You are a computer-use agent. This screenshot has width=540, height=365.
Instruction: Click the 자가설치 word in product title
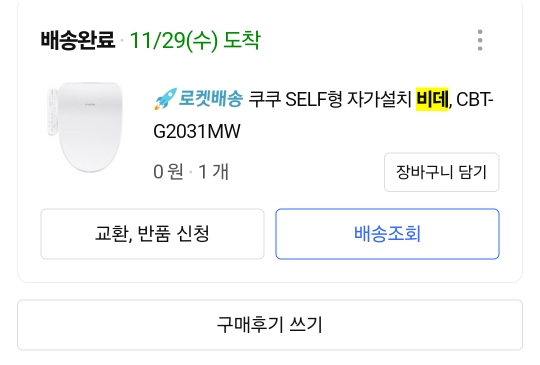(x=379, y=99)
